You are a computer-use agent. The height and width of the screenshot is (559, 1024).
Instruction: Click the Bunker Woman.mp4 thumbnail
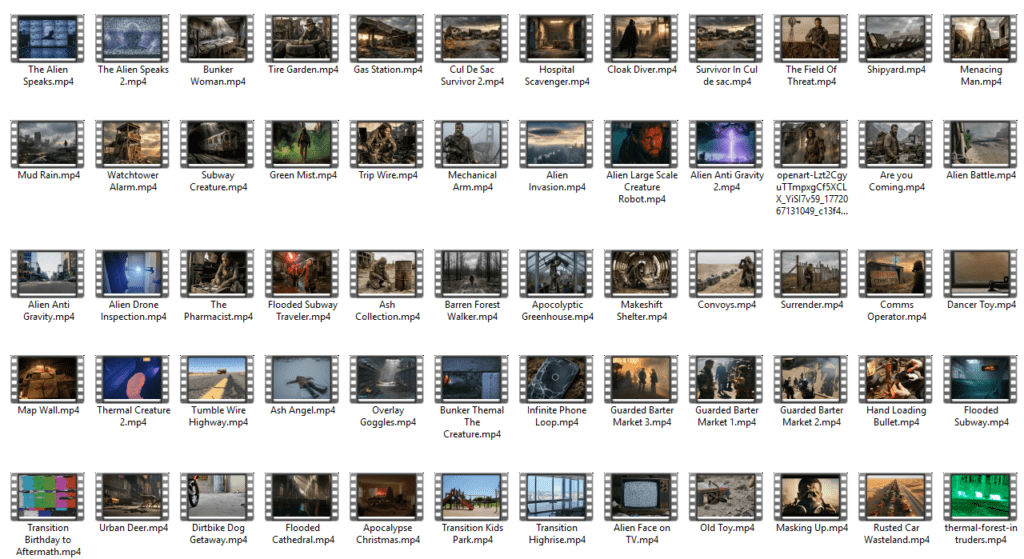tap(218, 38)
